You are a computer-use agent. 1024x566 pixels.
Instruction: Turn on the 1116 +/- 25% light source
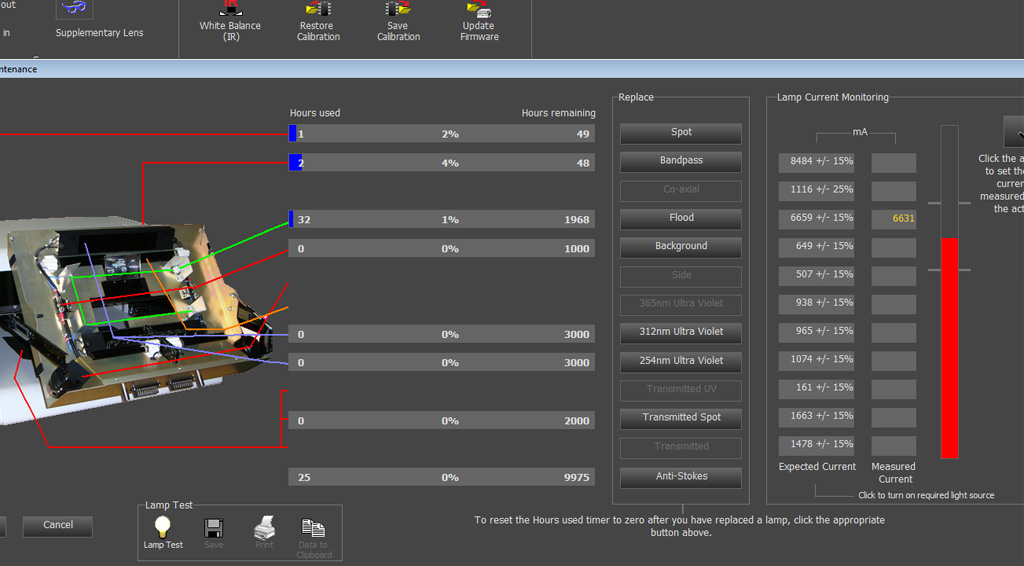pos(816,191)
